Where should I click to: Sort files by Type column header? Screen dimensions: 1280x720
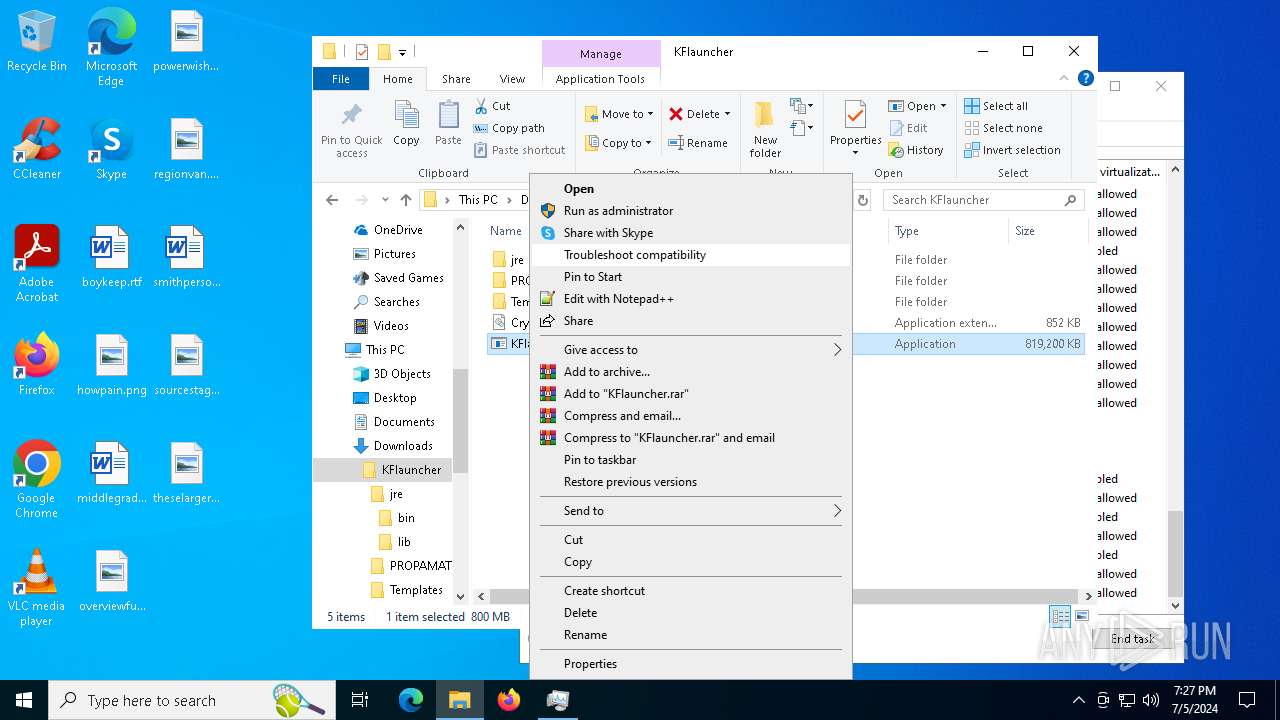pos(947,231)
